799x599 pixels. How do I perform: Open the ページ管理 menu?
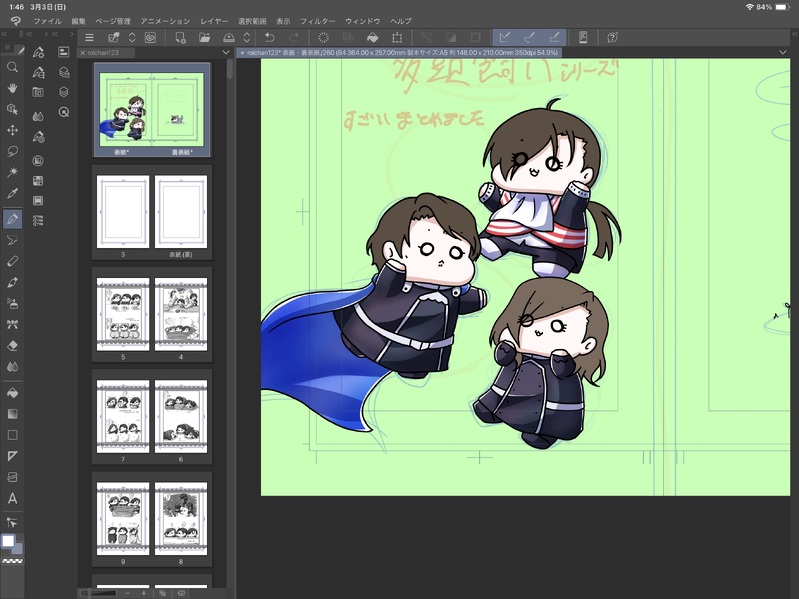113,21
